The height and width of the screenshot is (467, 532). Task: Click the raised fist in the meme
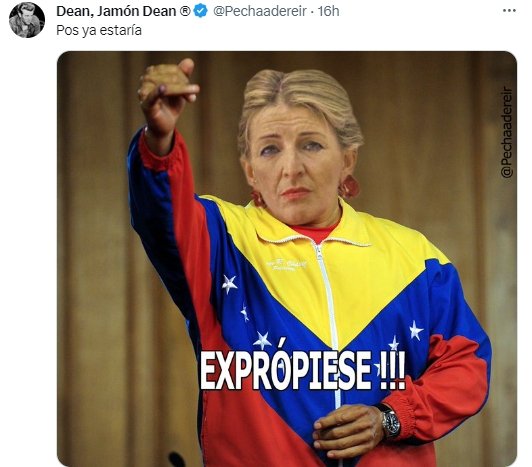[x=167, y=94]
